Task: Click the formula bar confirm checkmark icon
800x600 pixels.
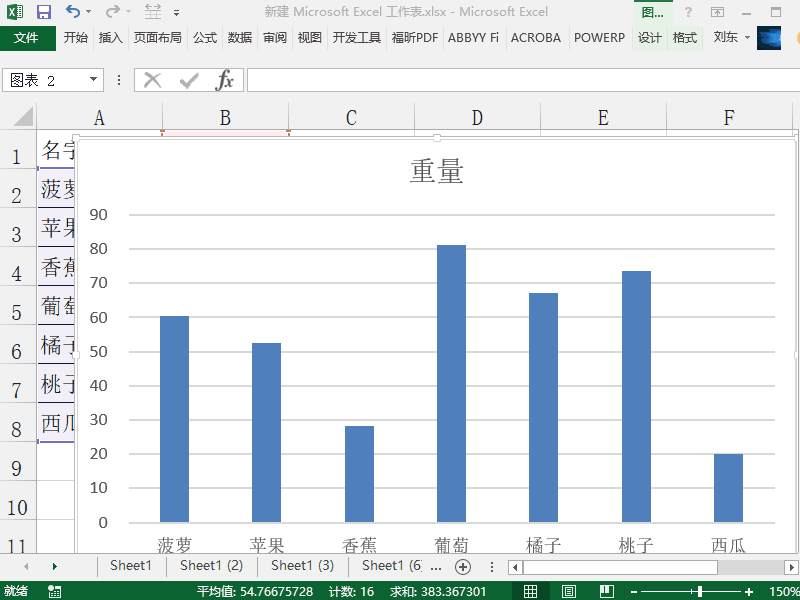Action: [x=188, y=80]
